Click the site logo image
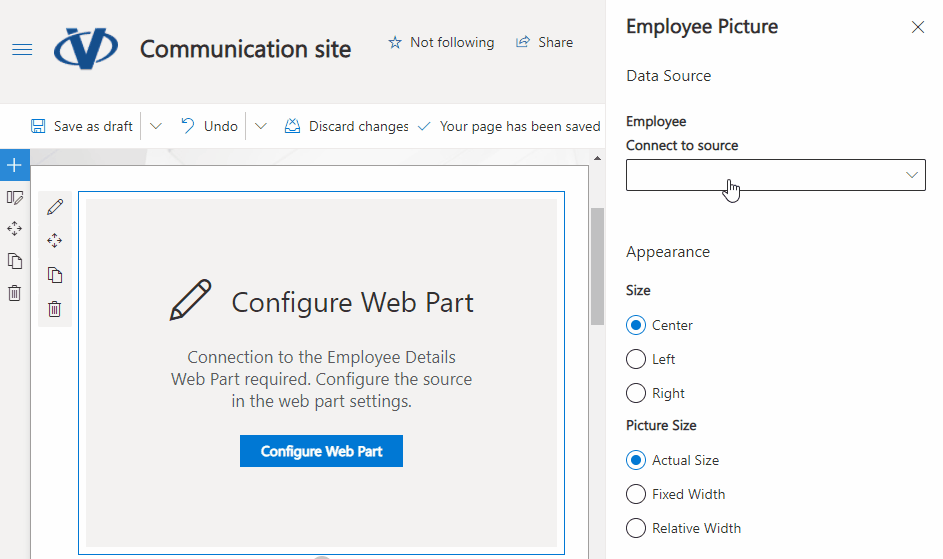Image resolution: width=943 pixels, height=559 pixels. pos(85,48)
